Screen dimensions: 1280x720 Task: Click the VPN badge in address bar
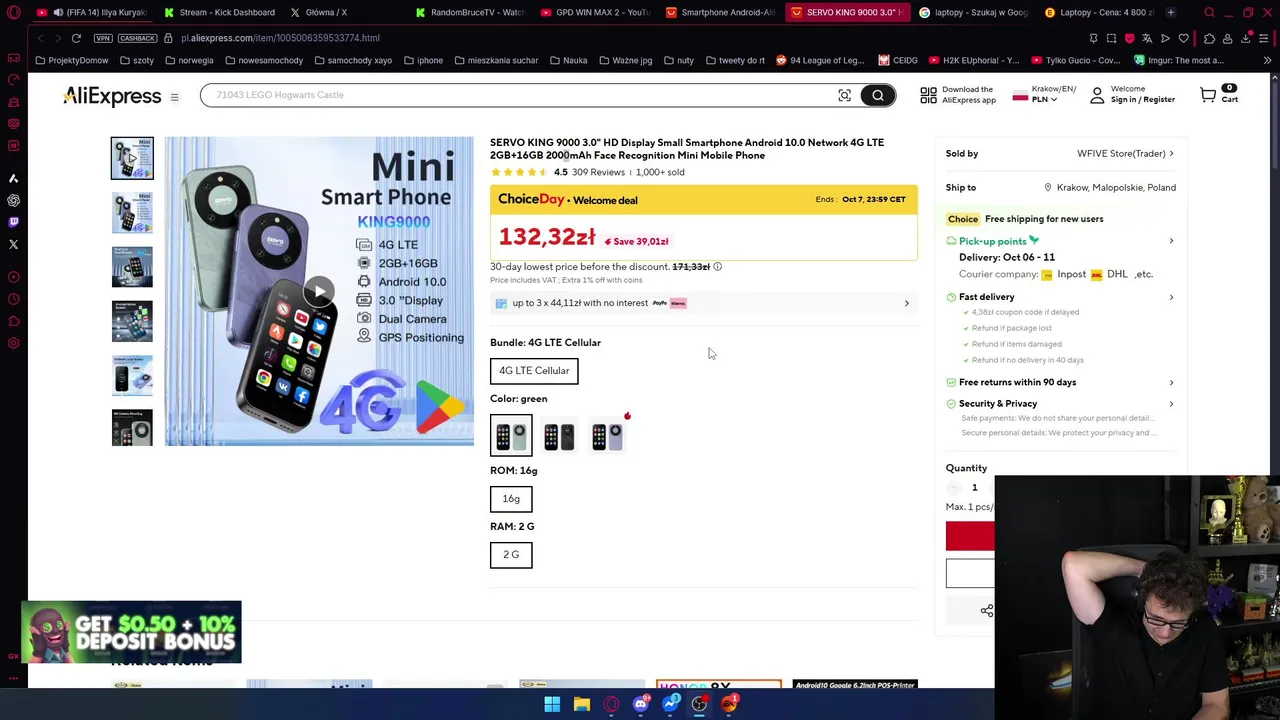(x=103, y=38)
